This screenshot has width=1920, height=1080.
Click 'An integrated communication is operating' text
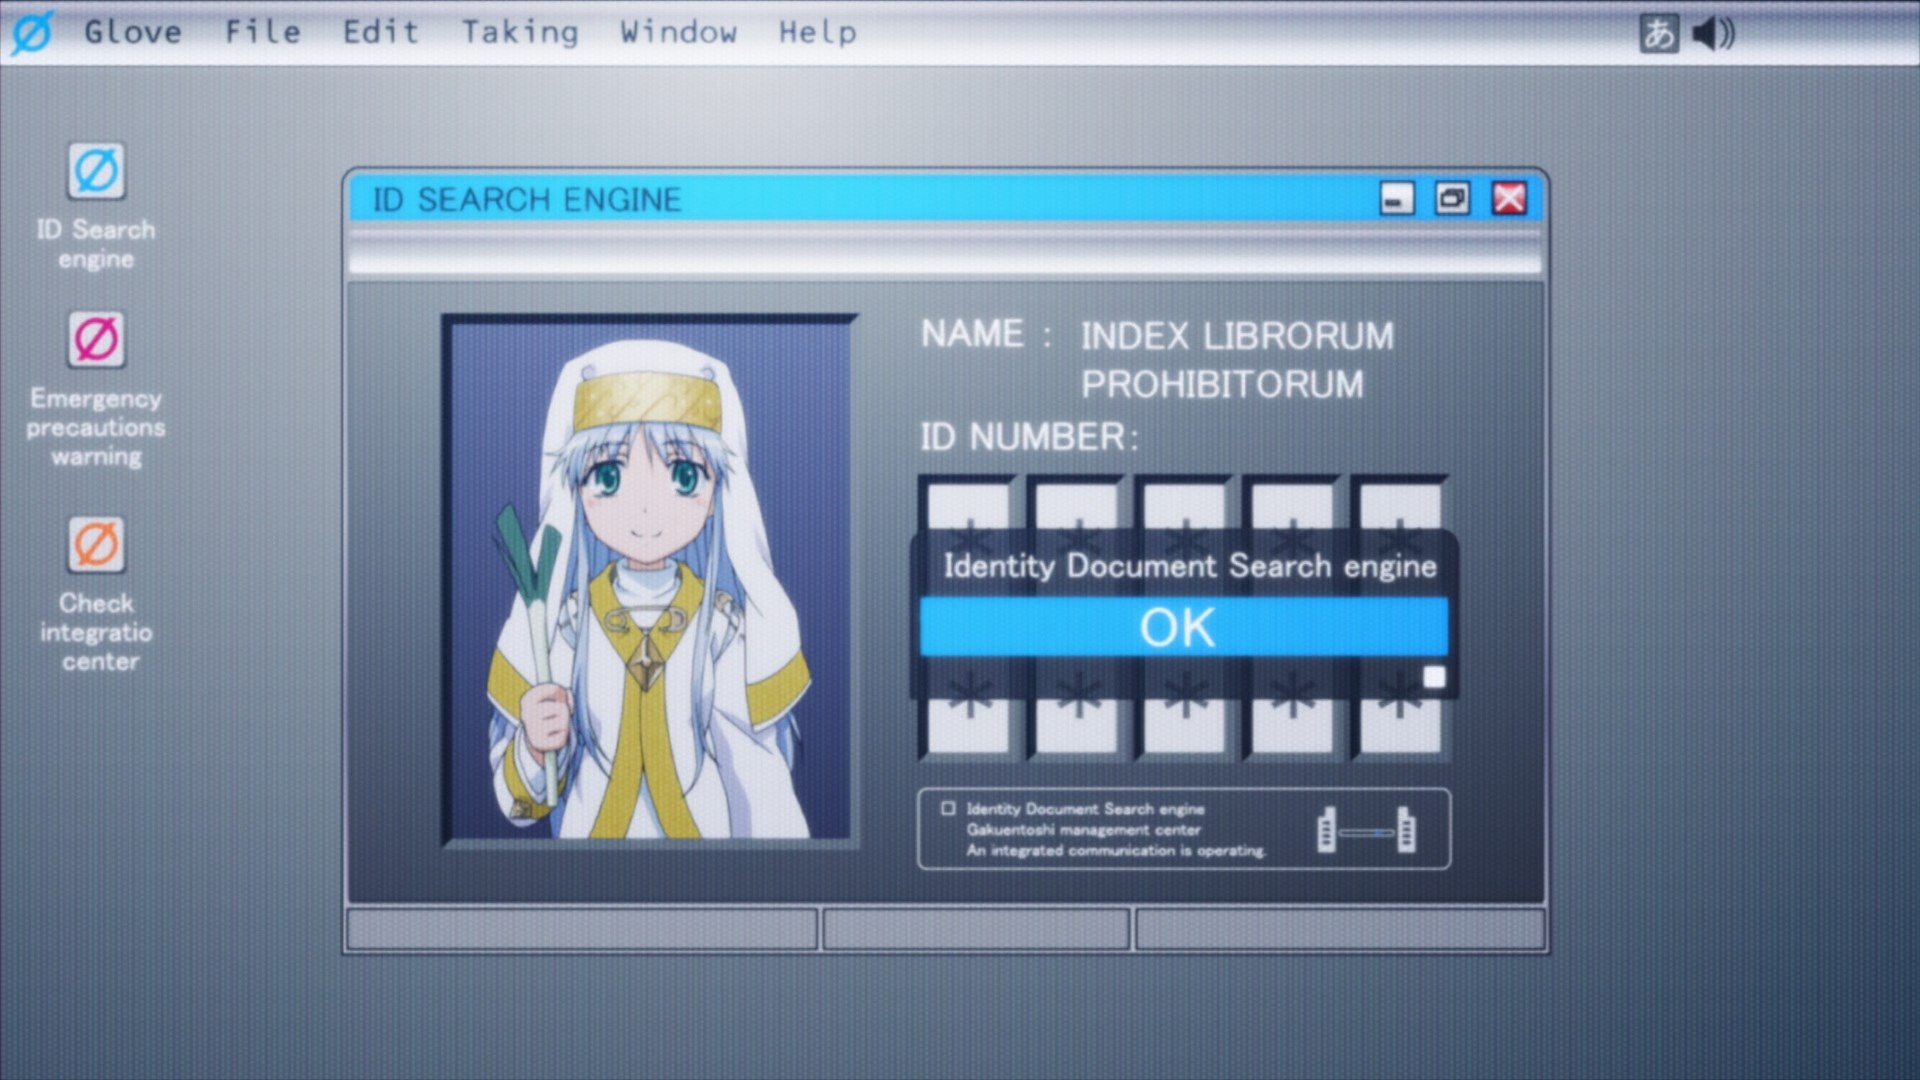point(1116,851)
